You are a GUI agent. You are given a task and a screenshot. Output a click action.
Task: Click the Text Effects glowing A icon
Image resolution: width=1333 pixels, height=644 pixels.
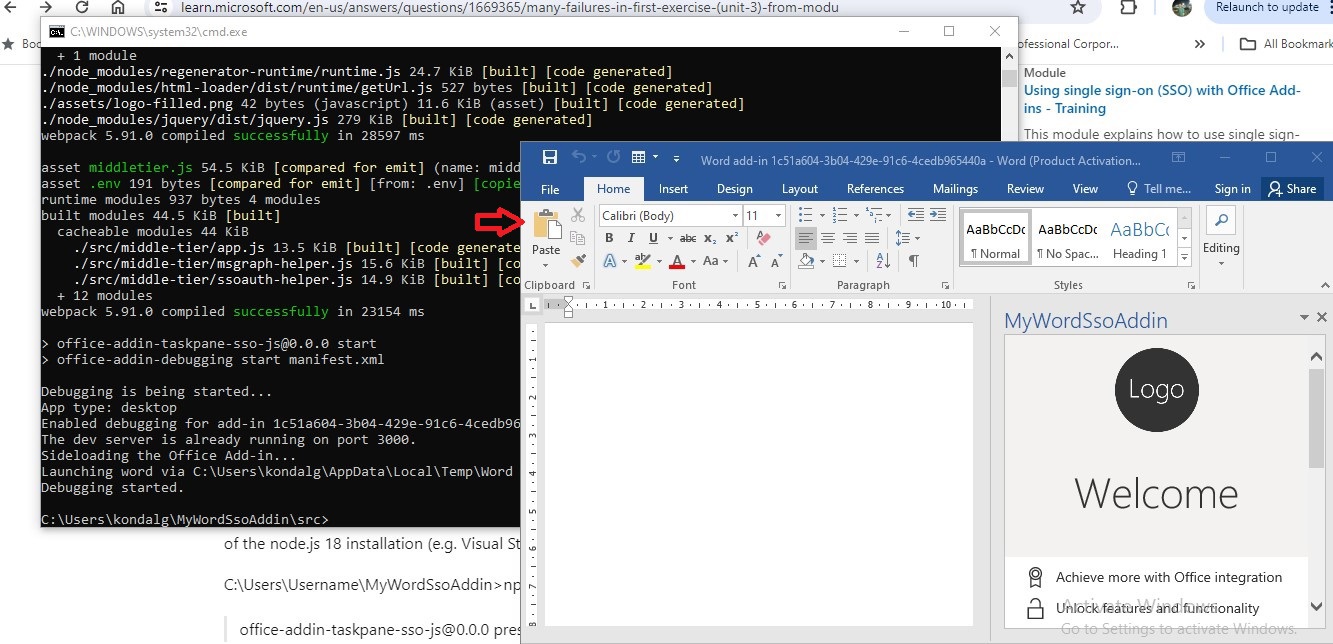pyautogui.click(x=609, y=261)
